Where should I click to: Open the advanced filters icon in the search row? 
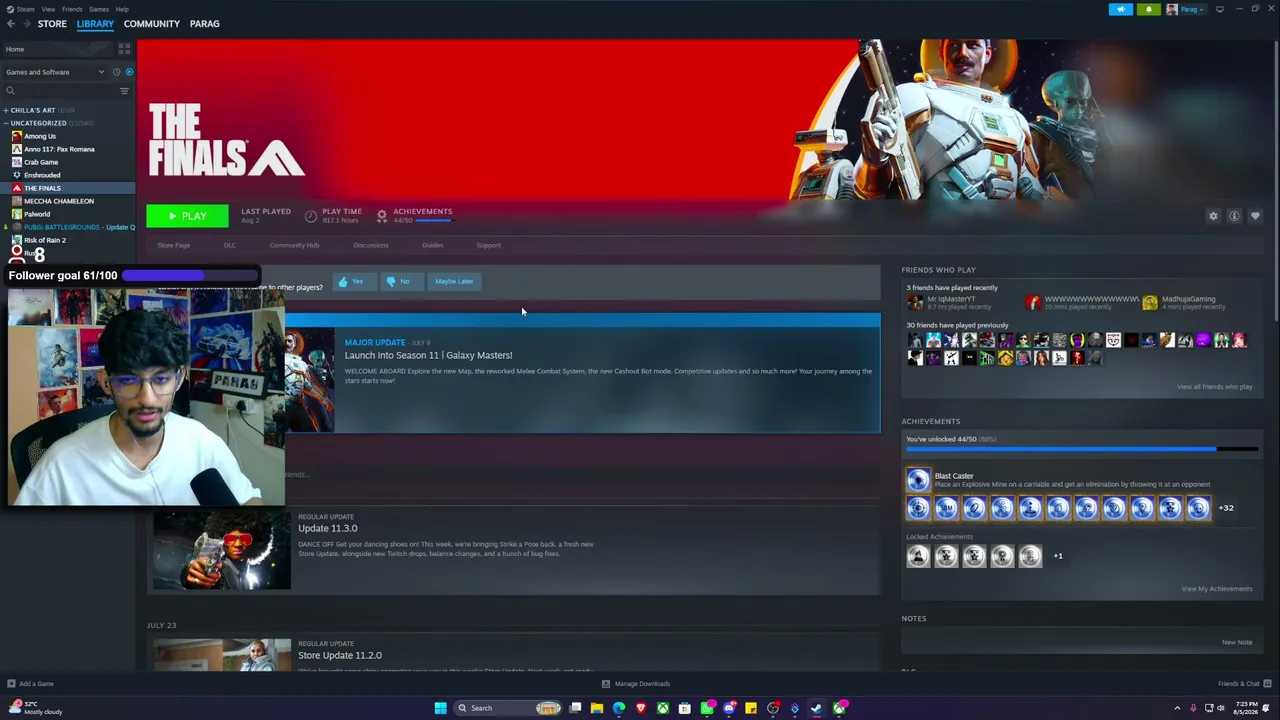[x=124, y=91]
